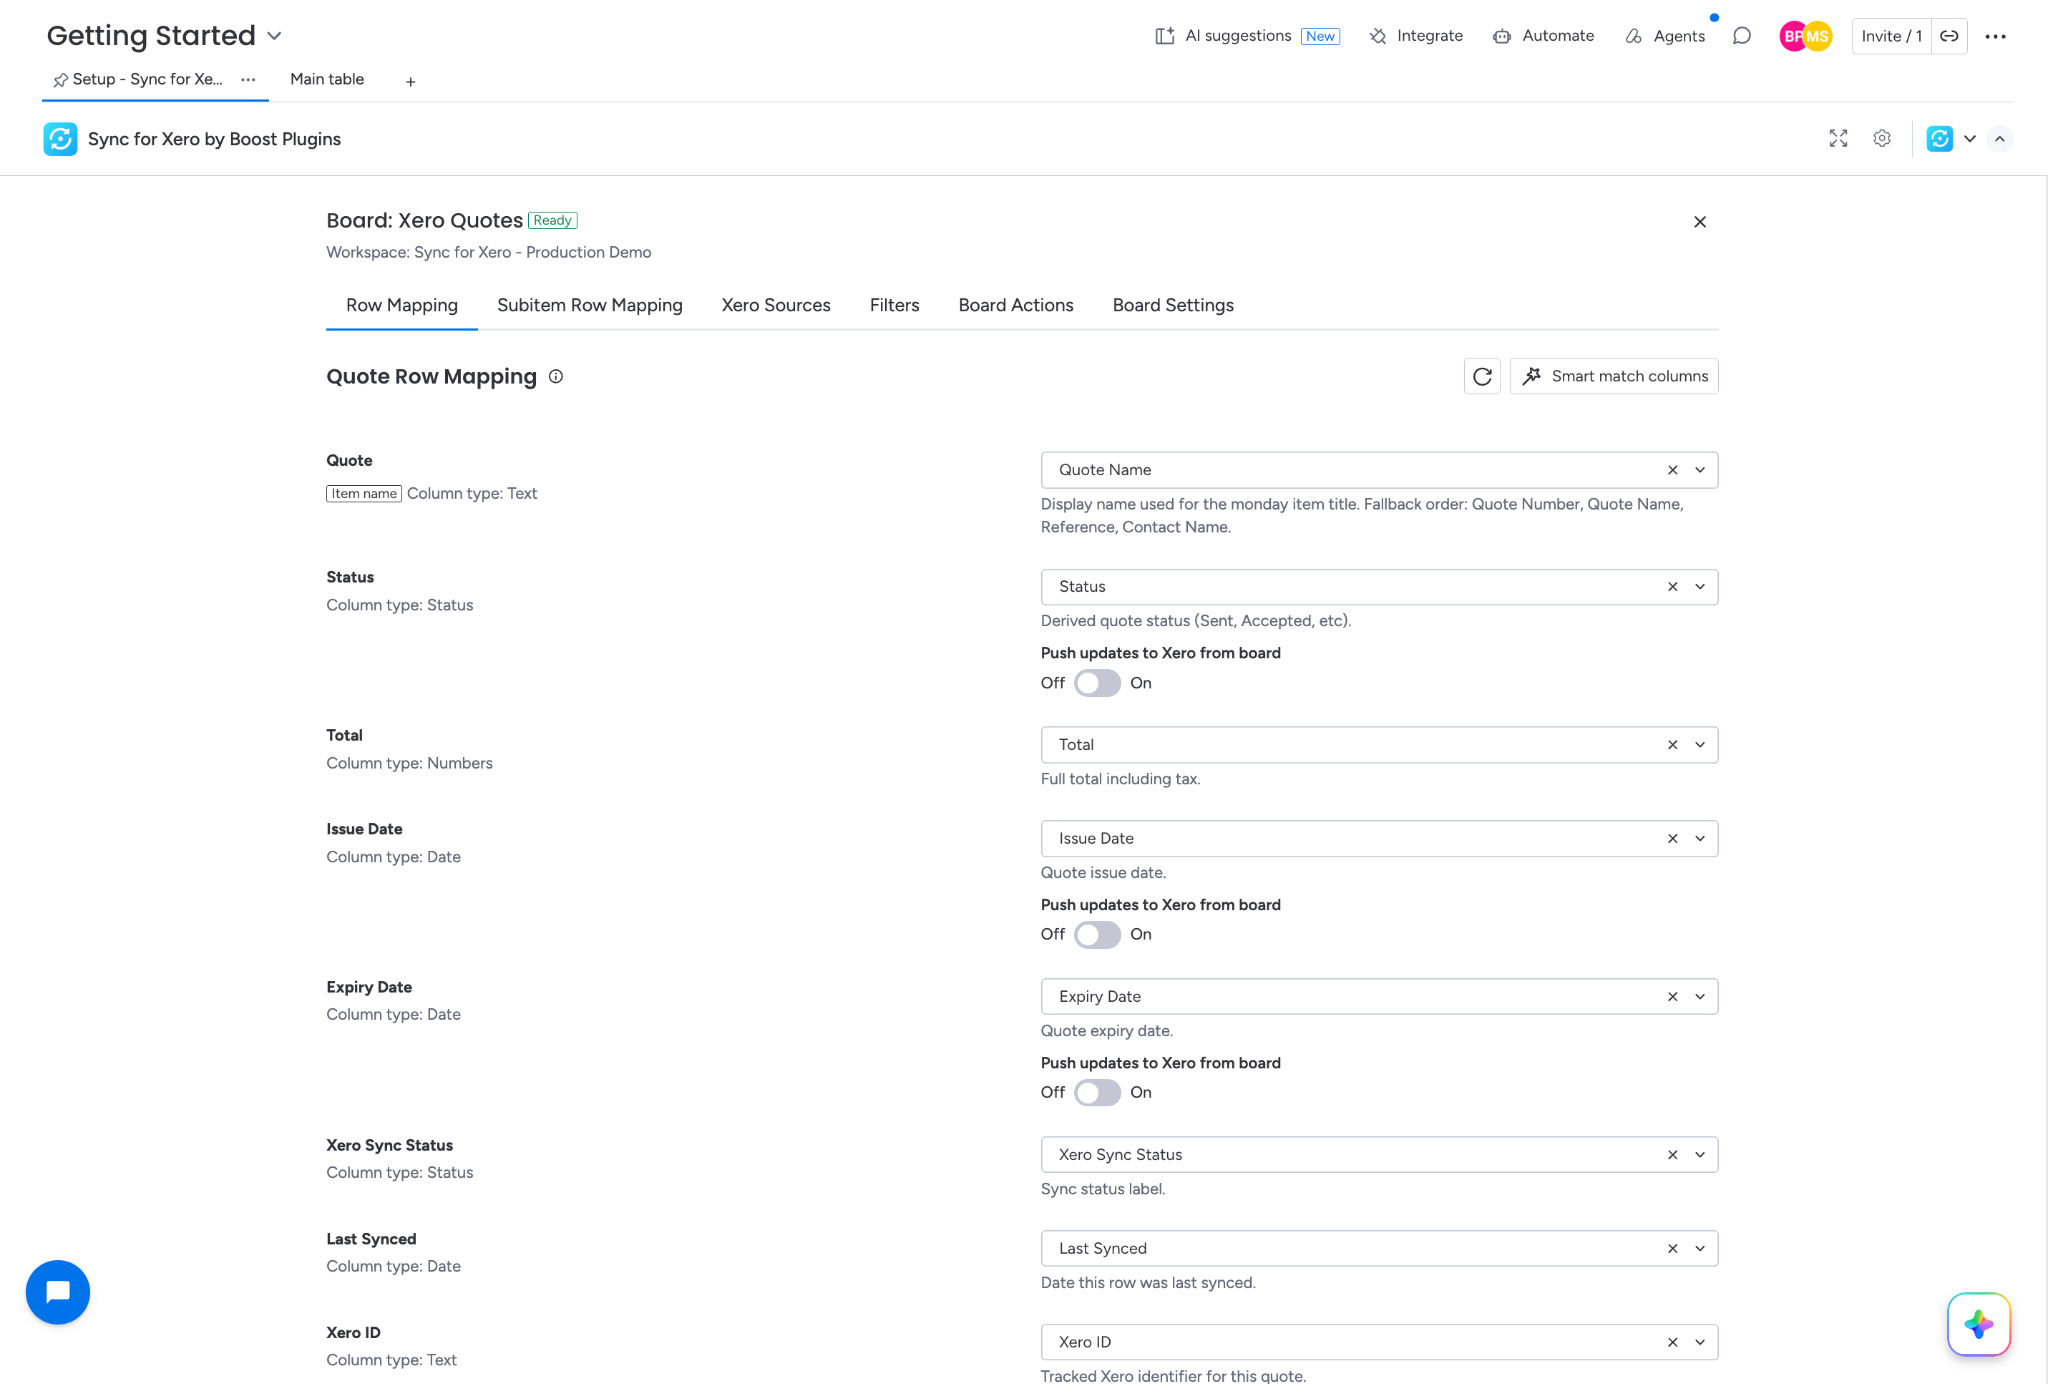Click the 'Workspace: Sync for Xero - Production Demo' text
2048x1384 pixels.
pos(488,252)
